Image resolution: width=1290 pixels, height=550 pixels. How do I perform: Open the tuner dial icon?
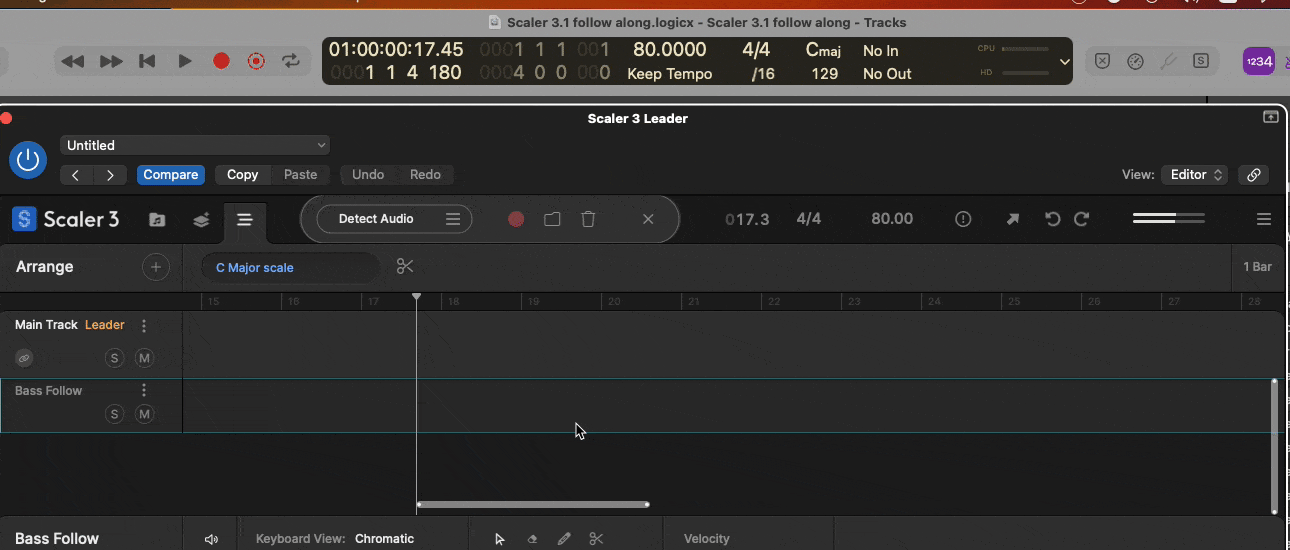click(1135, 61)
